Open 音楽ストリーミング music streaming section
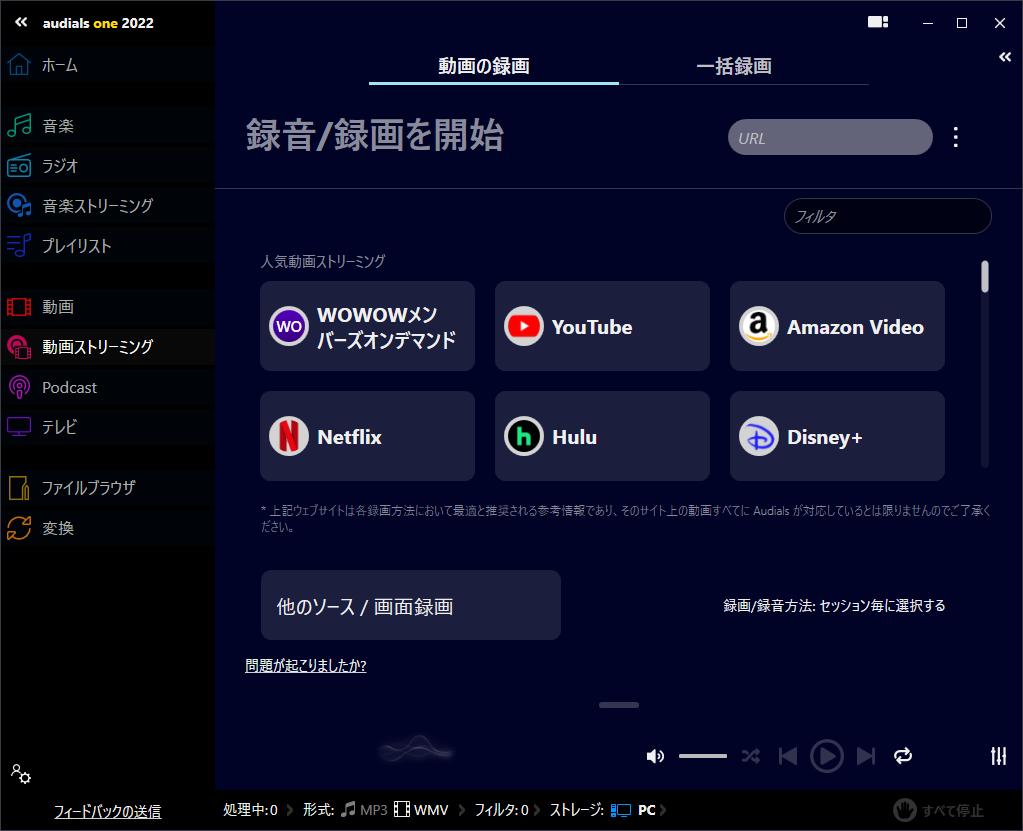The height and width of the screenshot is (831, 1023). [108, 205]
